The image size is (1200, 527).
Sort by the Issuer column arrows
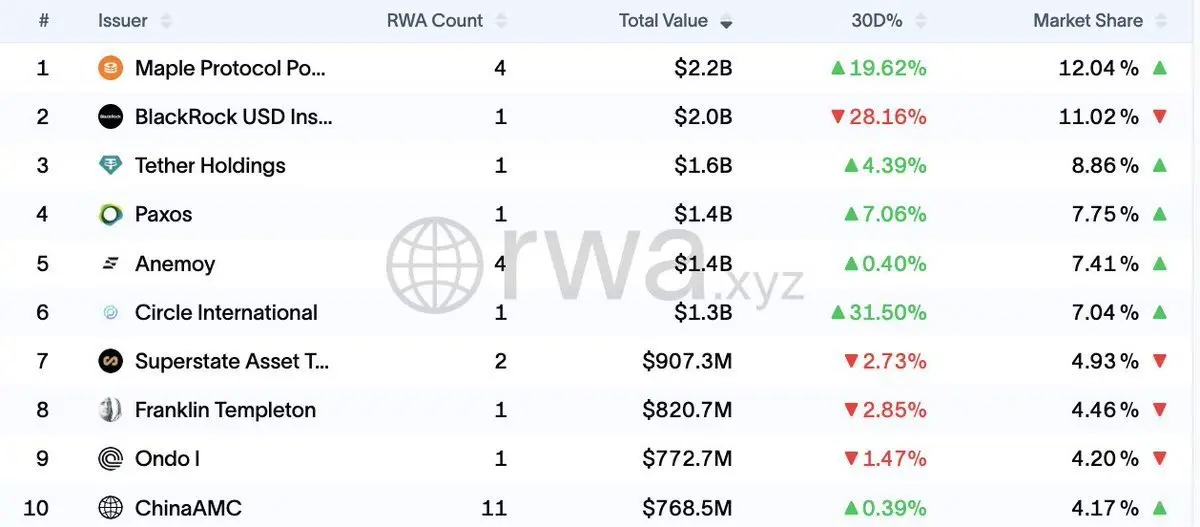click(x=166, y=21)
